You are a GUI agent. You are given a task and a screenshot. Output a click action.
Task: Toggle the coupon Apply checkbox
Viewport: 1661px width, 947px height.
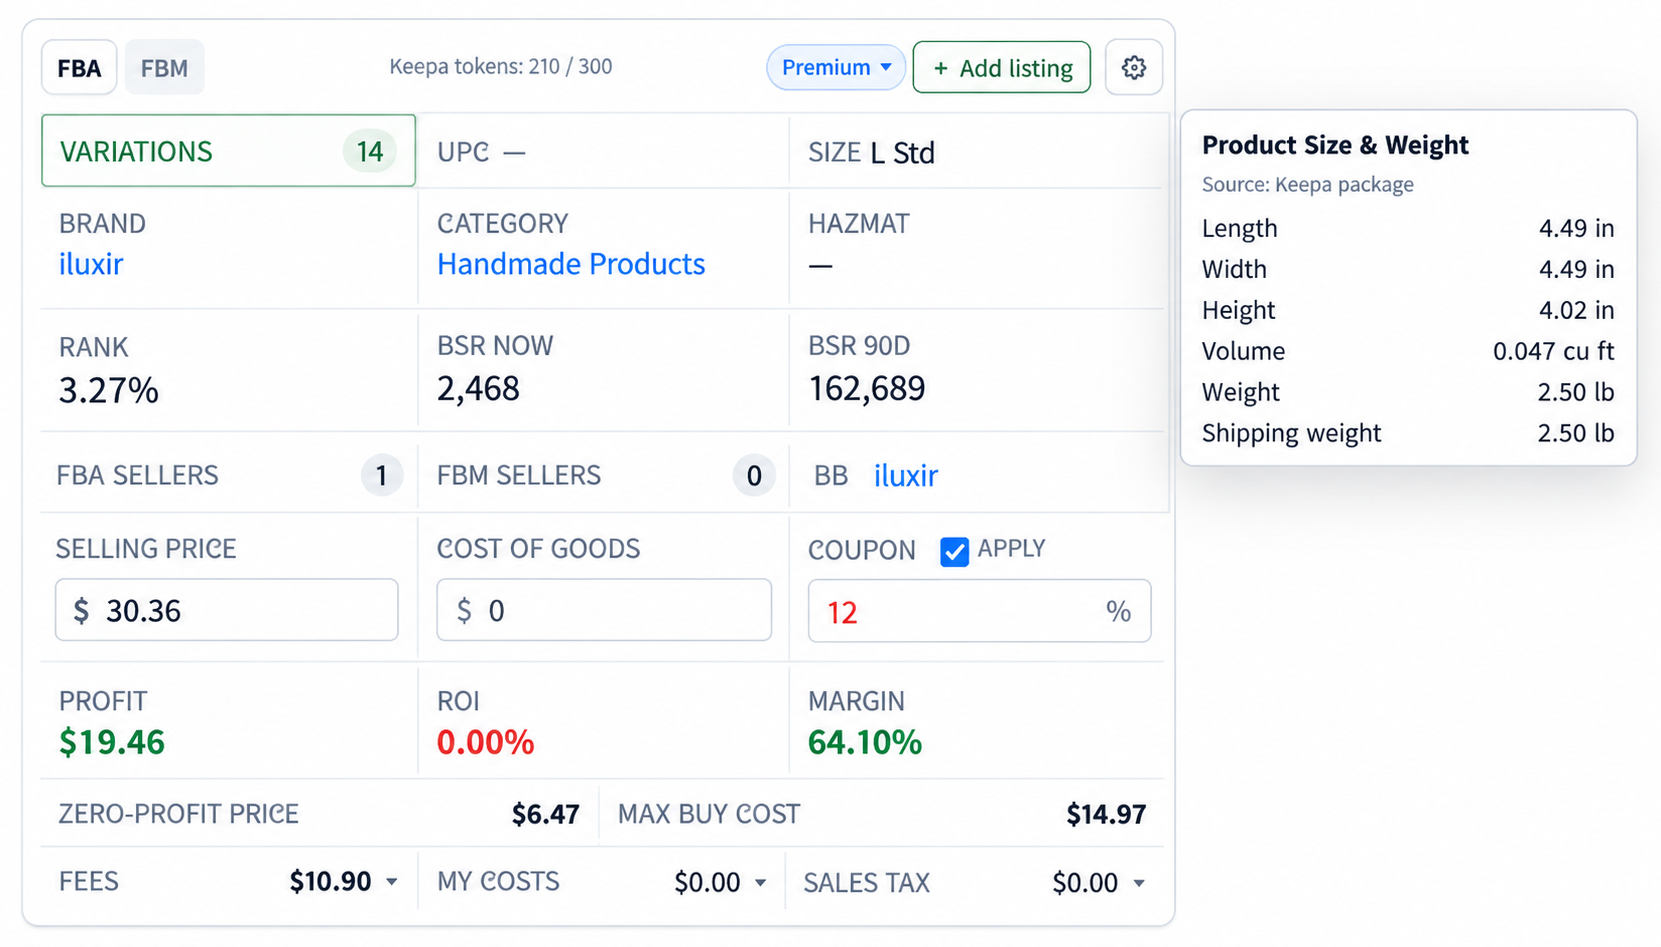(954, 551)
